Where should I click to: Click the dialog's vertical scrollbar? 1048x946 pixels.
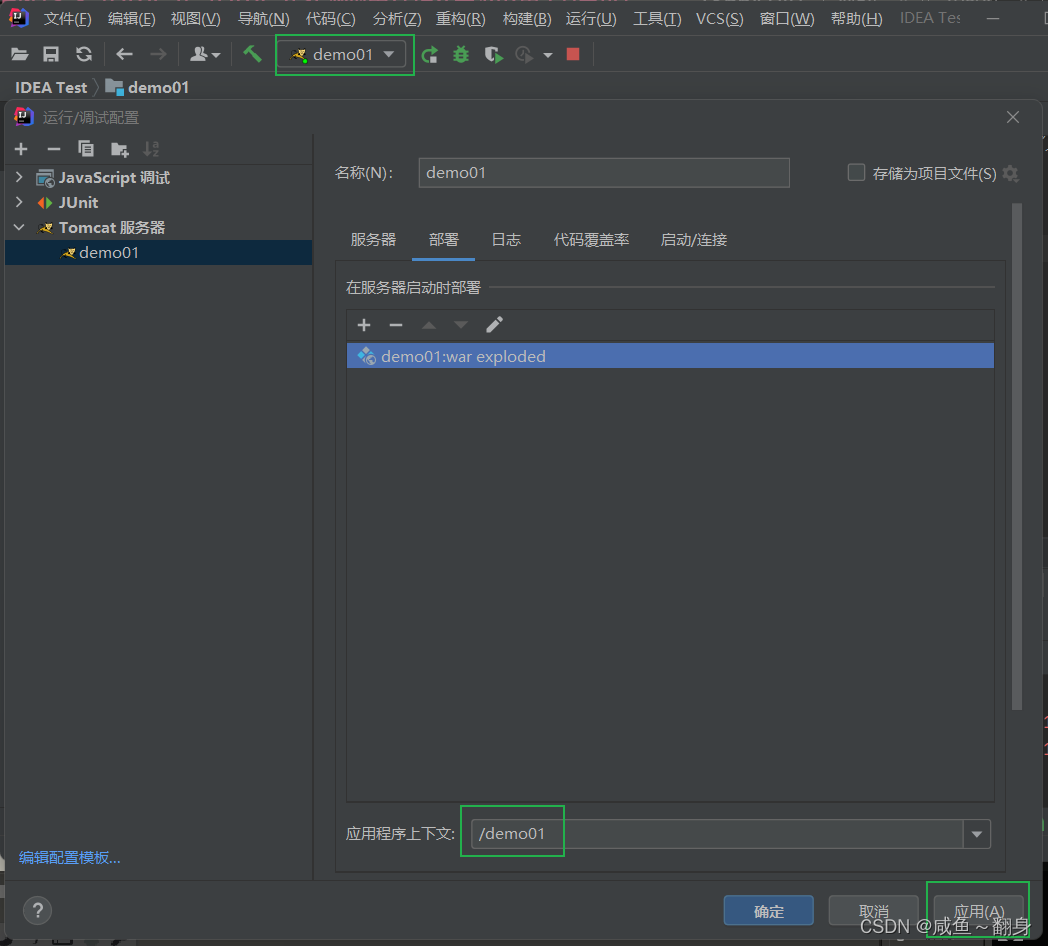(x=1017, y=457)
